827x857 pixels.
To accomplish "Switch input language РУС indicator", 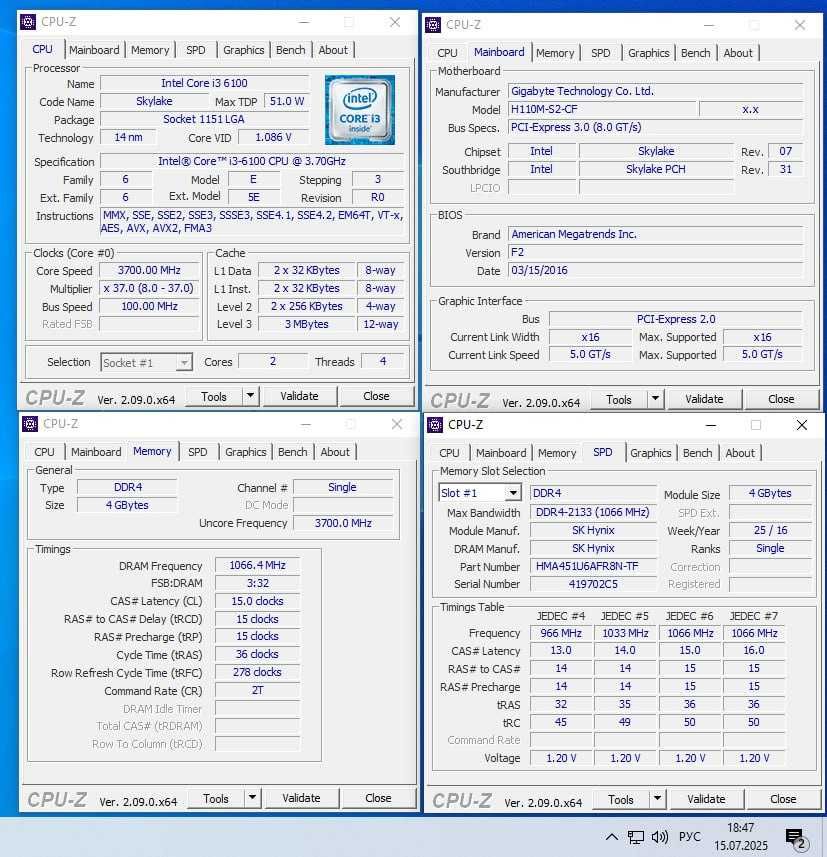I will [x=689, y=837].
